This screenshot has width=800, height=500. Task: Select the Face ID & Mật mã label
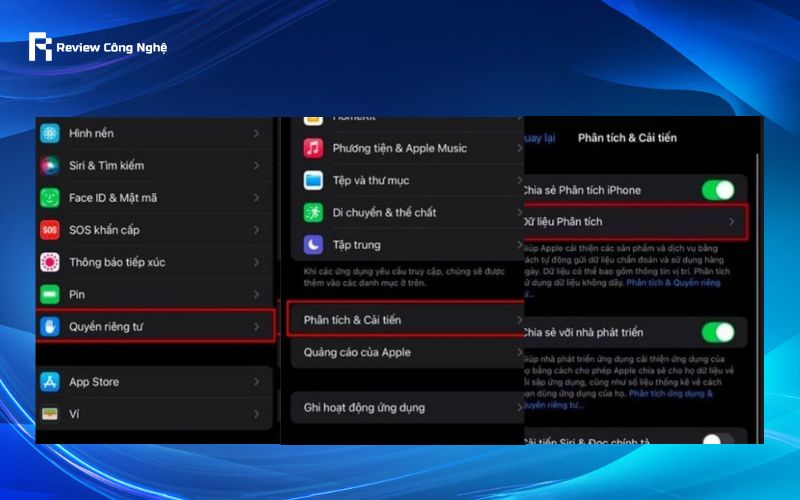click(113, 197)
